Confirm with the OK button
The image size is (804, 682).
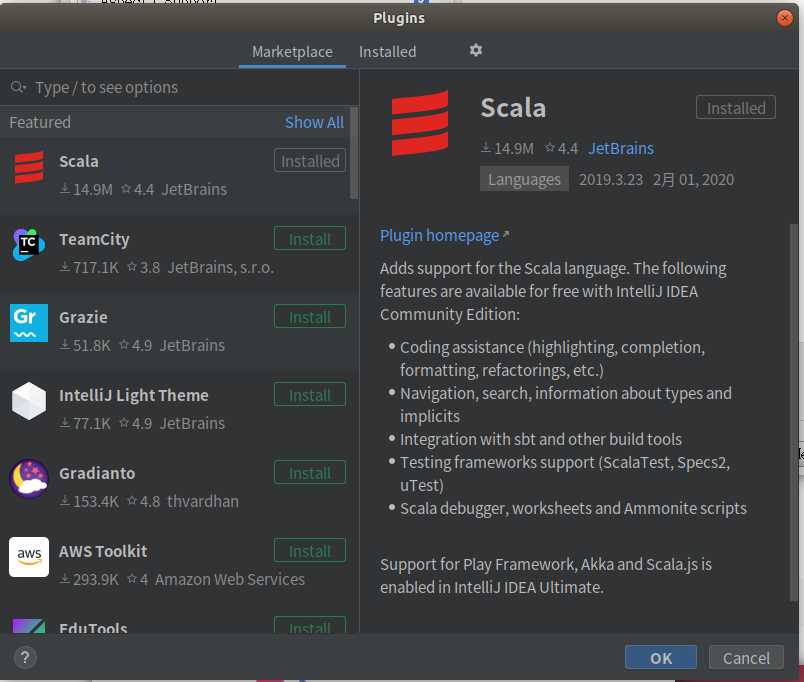click(x=660, y=658)
